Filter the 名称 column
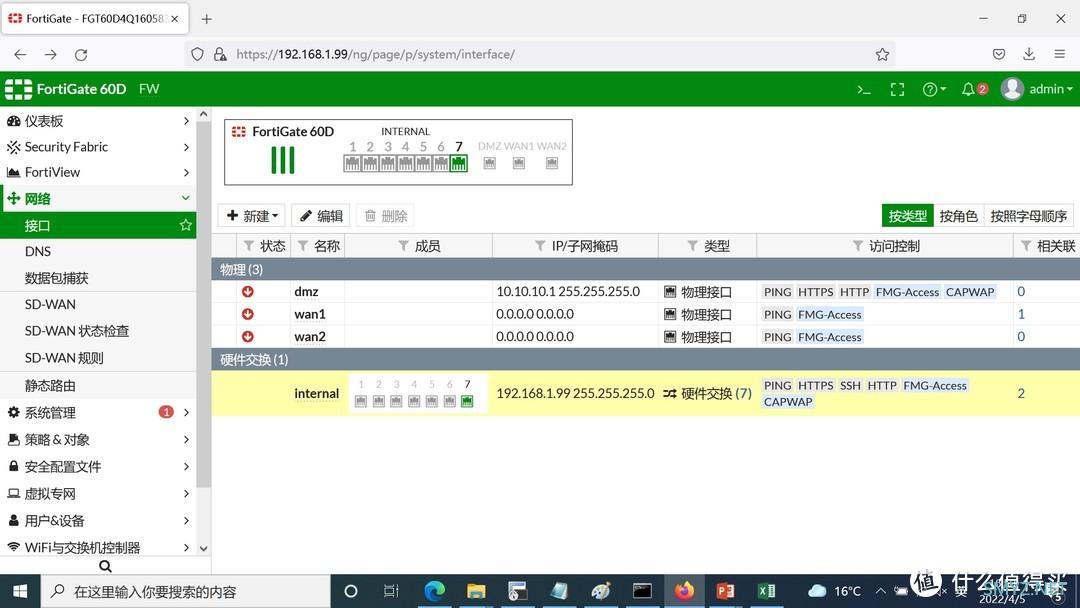Screen dimensions: 1080x608 click(x=302, y=246)
